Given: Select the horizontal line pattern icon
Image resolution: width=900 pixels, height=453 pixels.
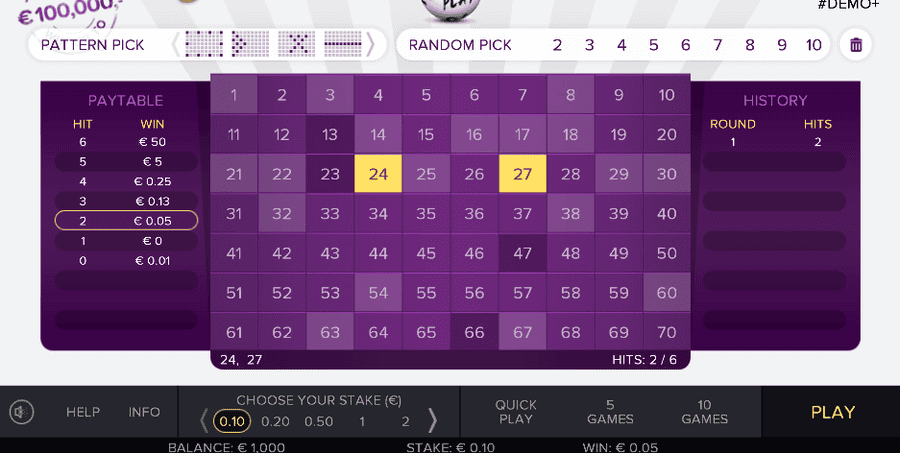Looking at the screenshot, I should [343, 44].
